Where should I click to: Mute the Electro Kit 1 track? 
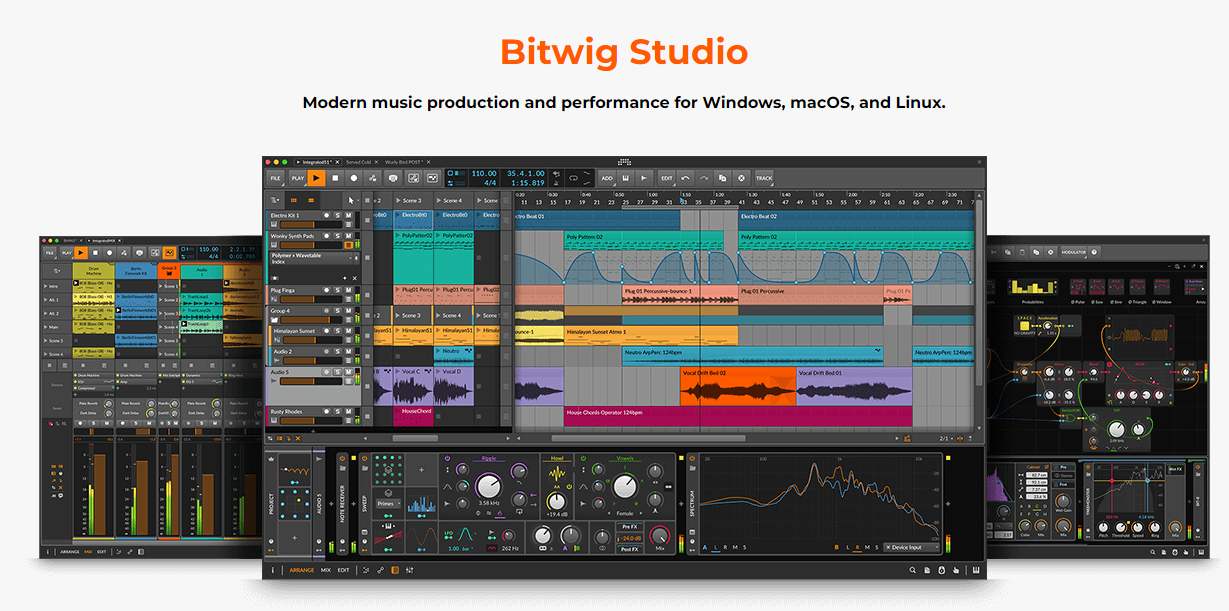pos(348,216)
